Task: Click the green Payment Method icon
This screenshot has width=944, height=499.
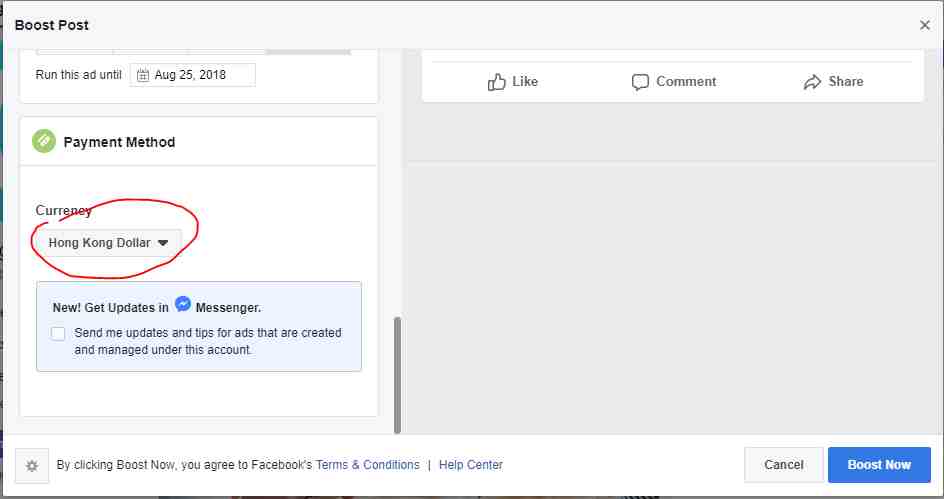Action: (x=44, y=141)
